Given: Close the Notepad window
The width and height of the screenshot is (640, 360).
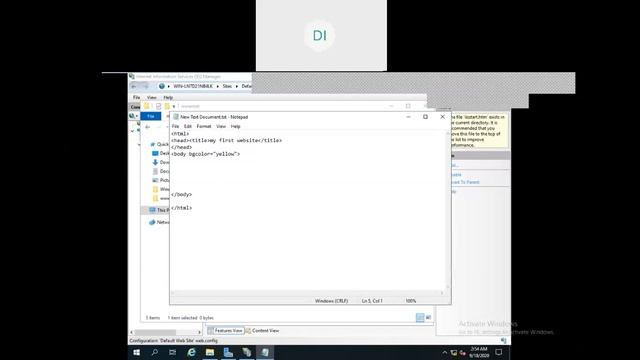Looking at the screenshot, I should click(442, 117).
